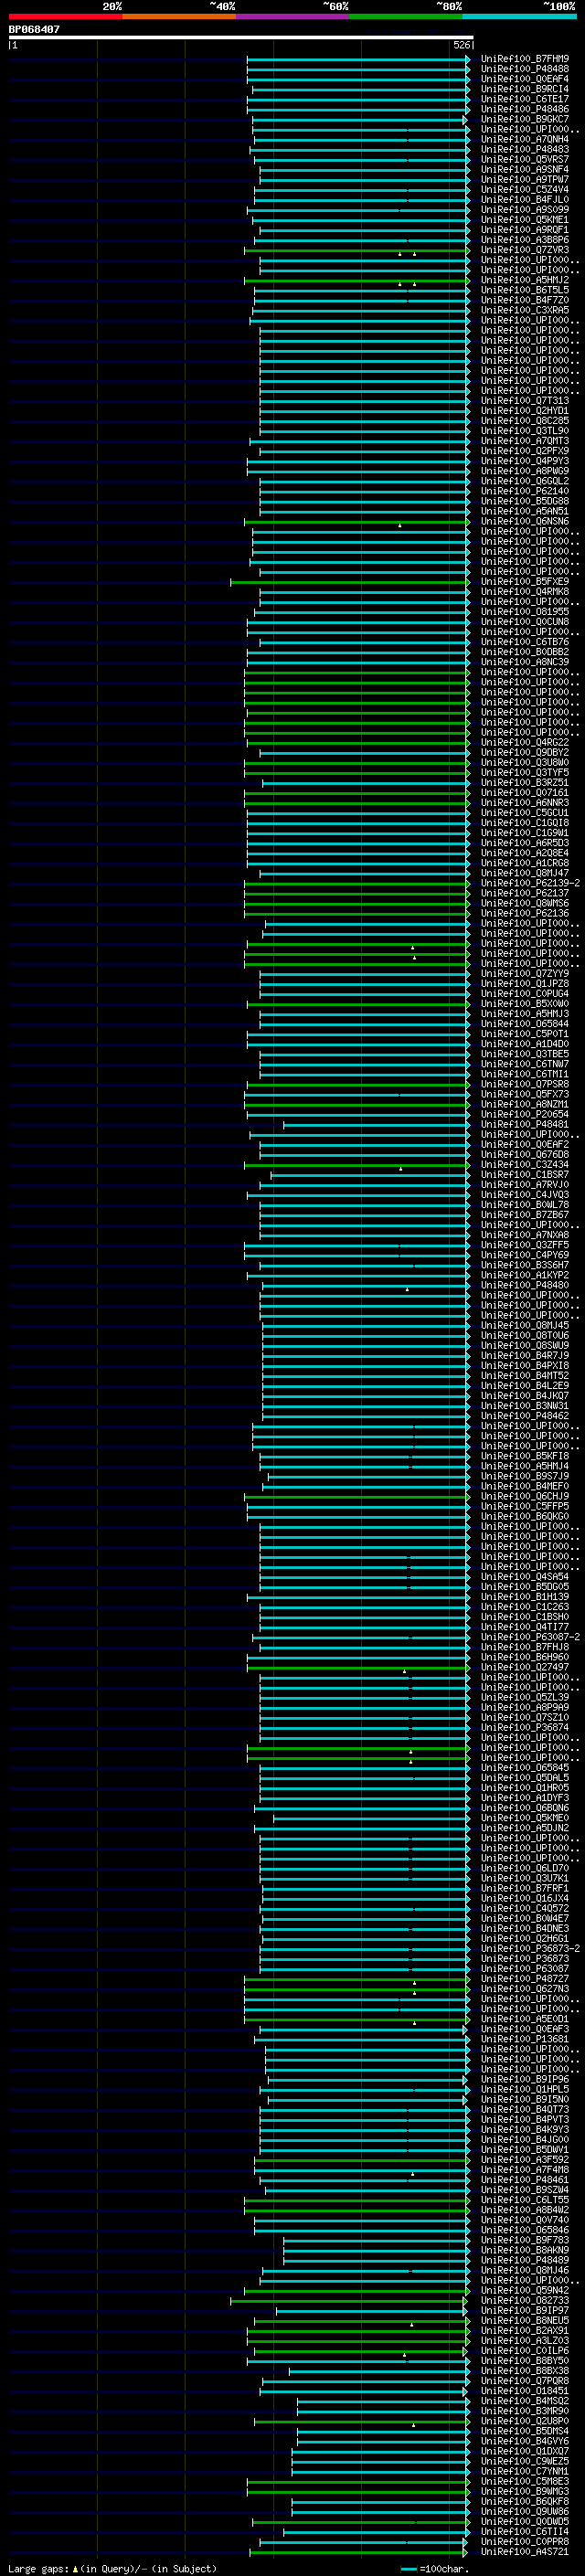Select hit label UniRef100_A8NC39

click(524, 662)
